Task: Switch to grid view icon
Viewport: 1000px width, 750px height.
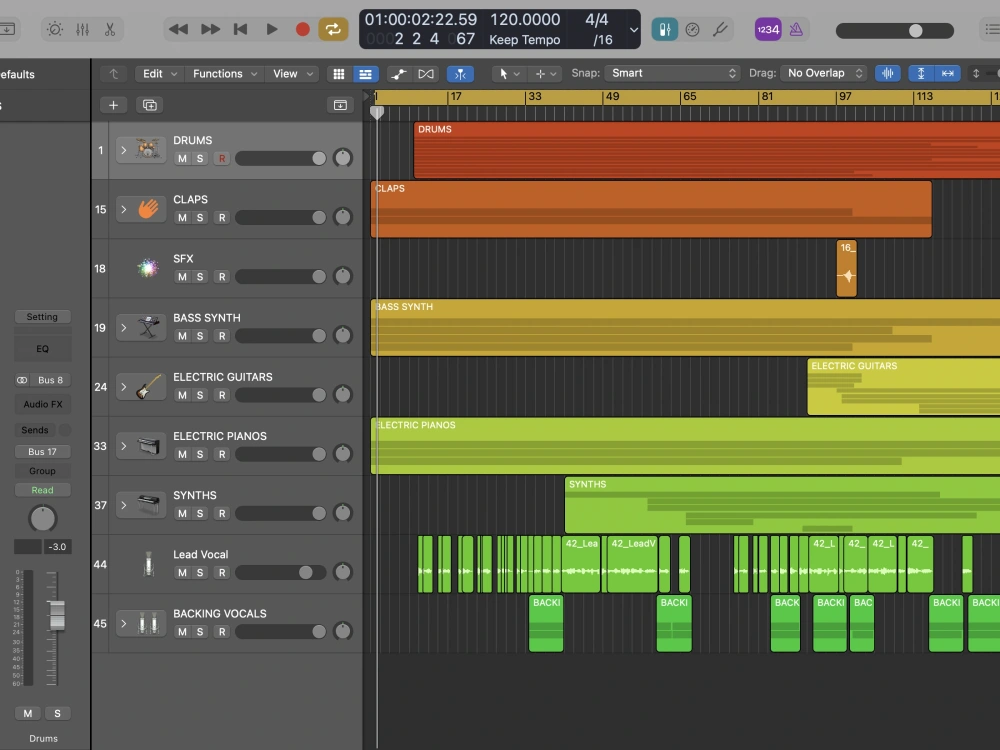Action: point(339,74)
